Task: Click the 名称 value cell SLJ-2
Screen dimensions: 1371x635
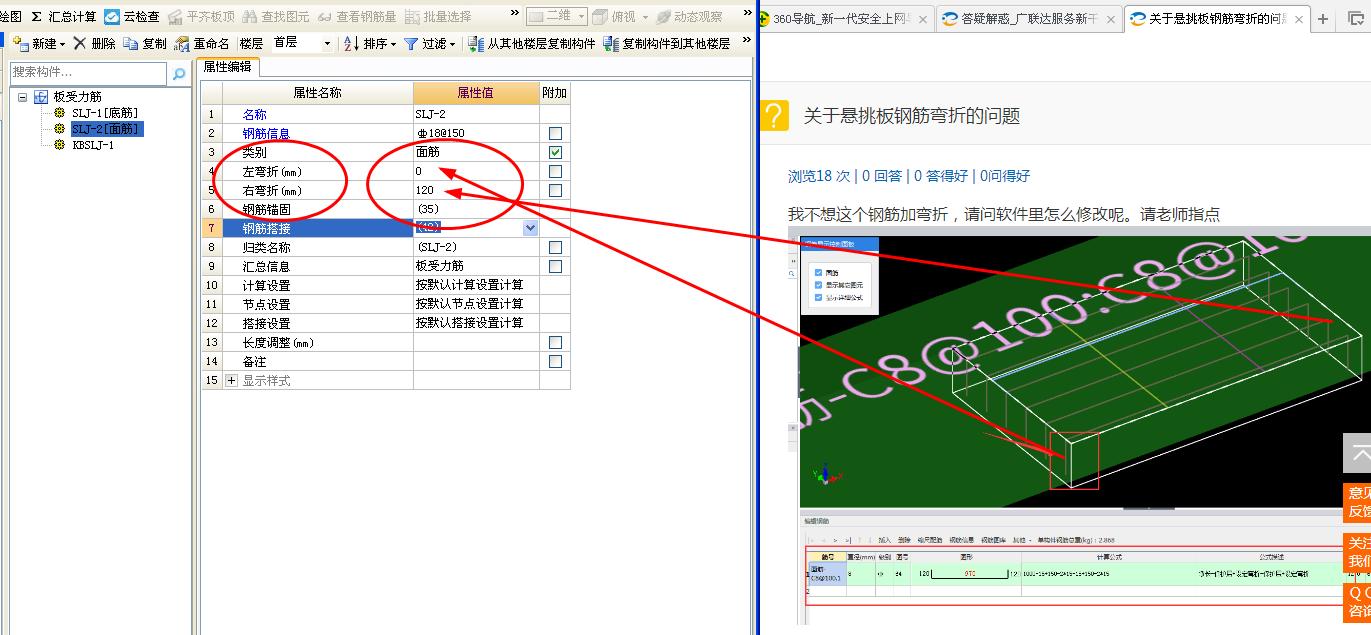Action: tap(476, 114)
